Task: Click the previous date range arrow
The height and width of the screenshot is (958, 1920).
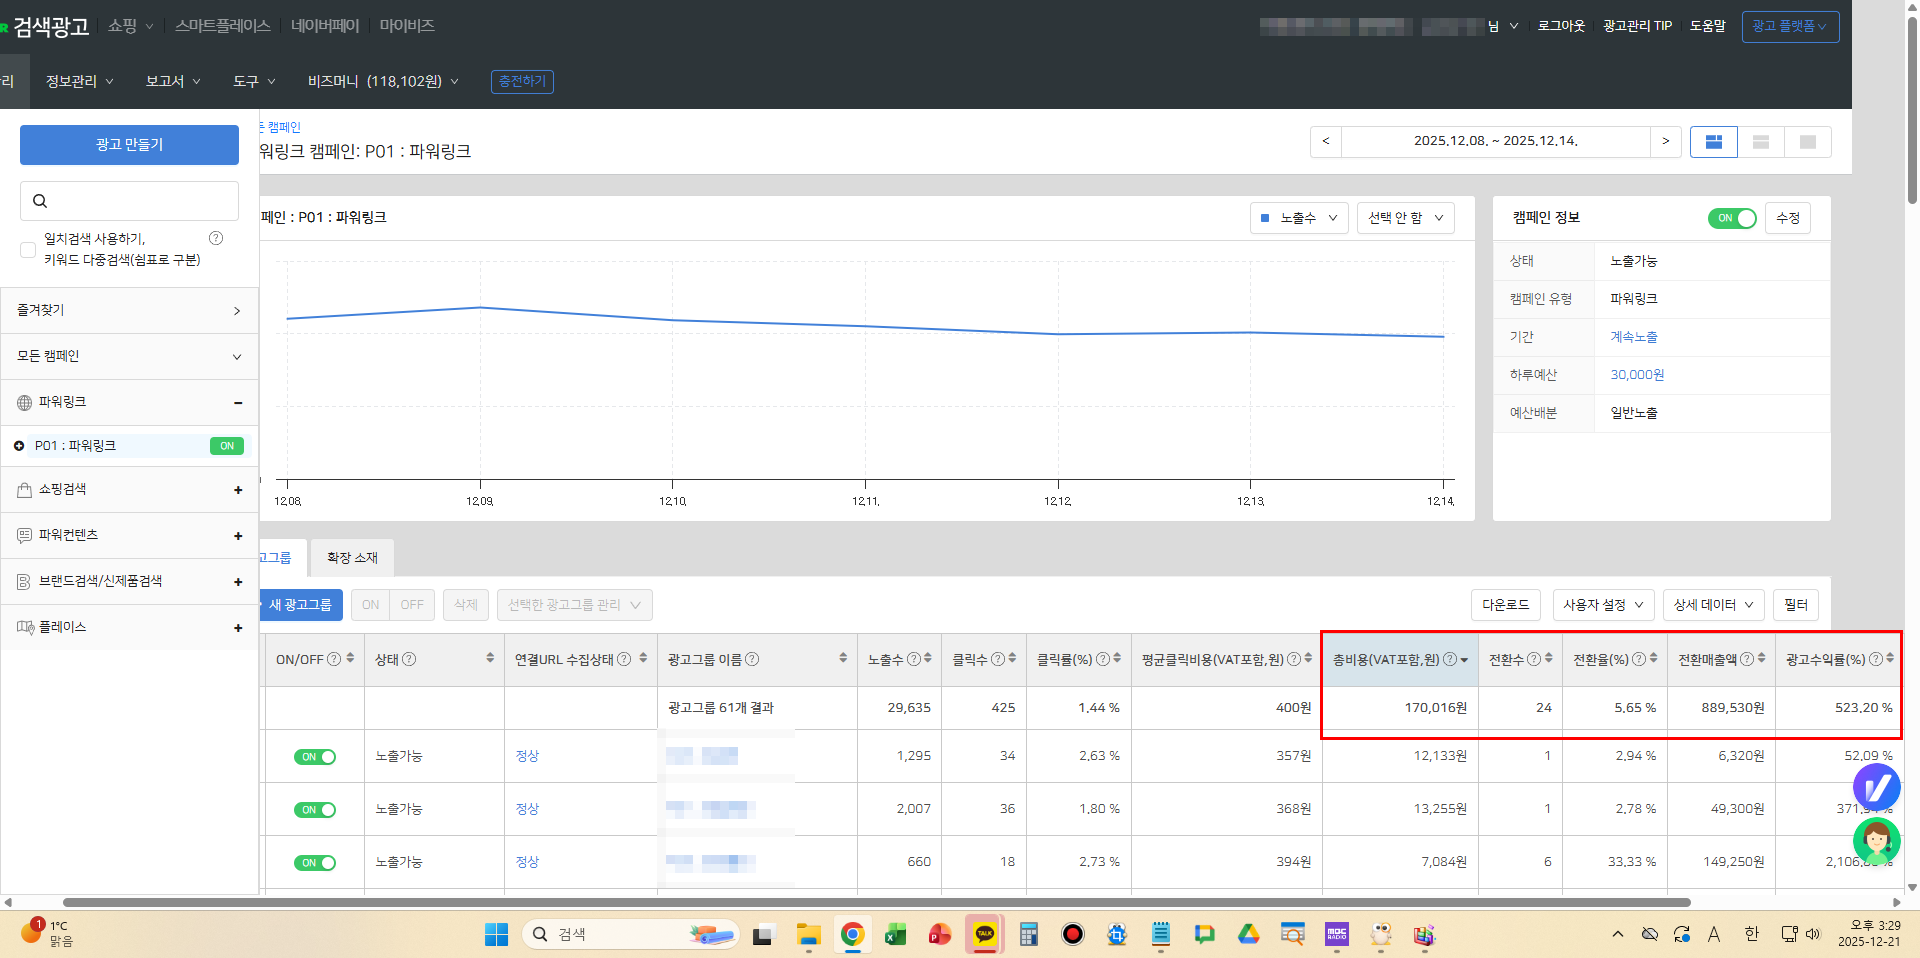Action: 1326,142
